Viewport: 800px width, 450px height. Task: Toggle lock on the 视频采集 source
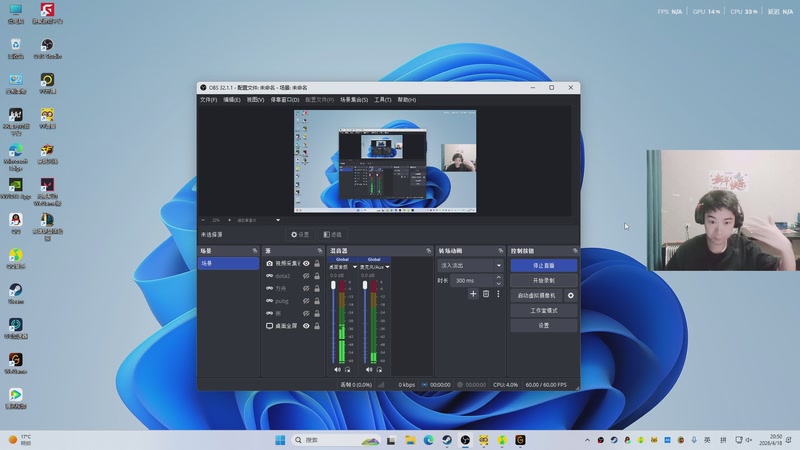(317, 263)
